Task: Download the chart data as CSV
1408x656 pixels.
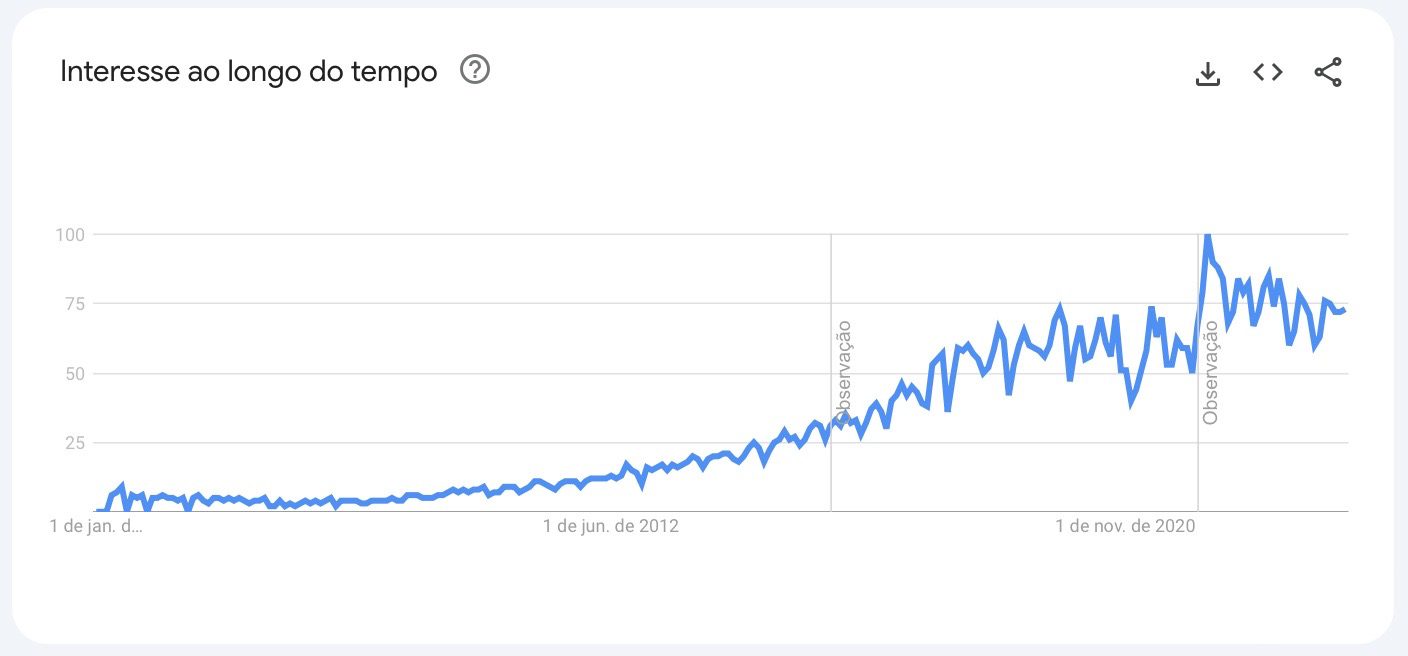Action: click(1208, 73)
